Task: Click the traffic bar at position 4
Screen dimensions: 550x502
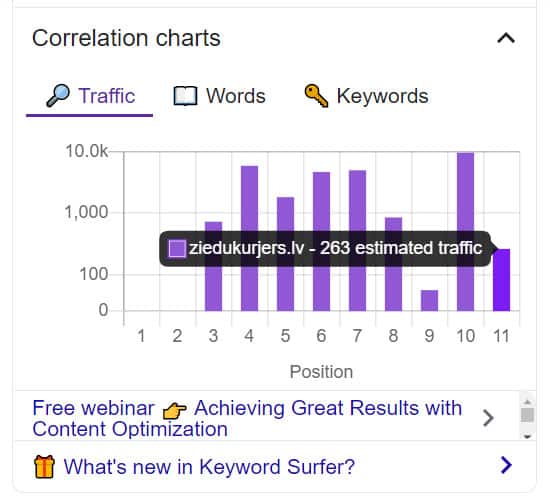Action: 249,238
